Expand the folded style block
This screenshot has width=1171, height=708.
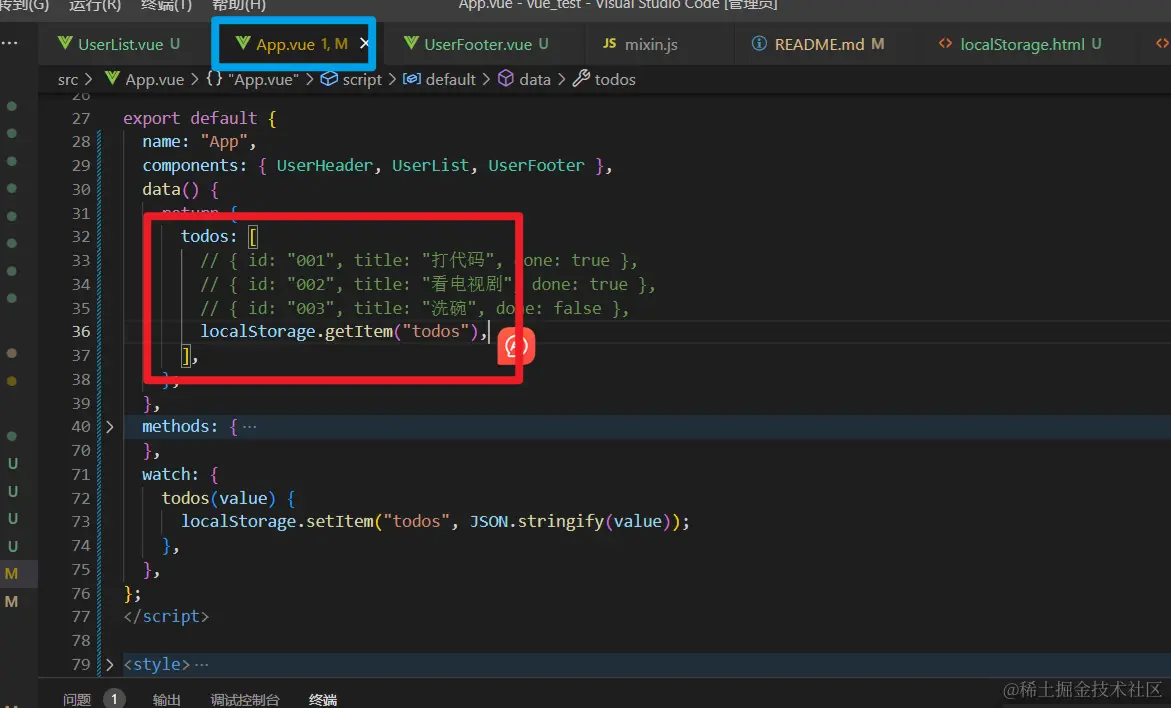click(x=110, y=664)
